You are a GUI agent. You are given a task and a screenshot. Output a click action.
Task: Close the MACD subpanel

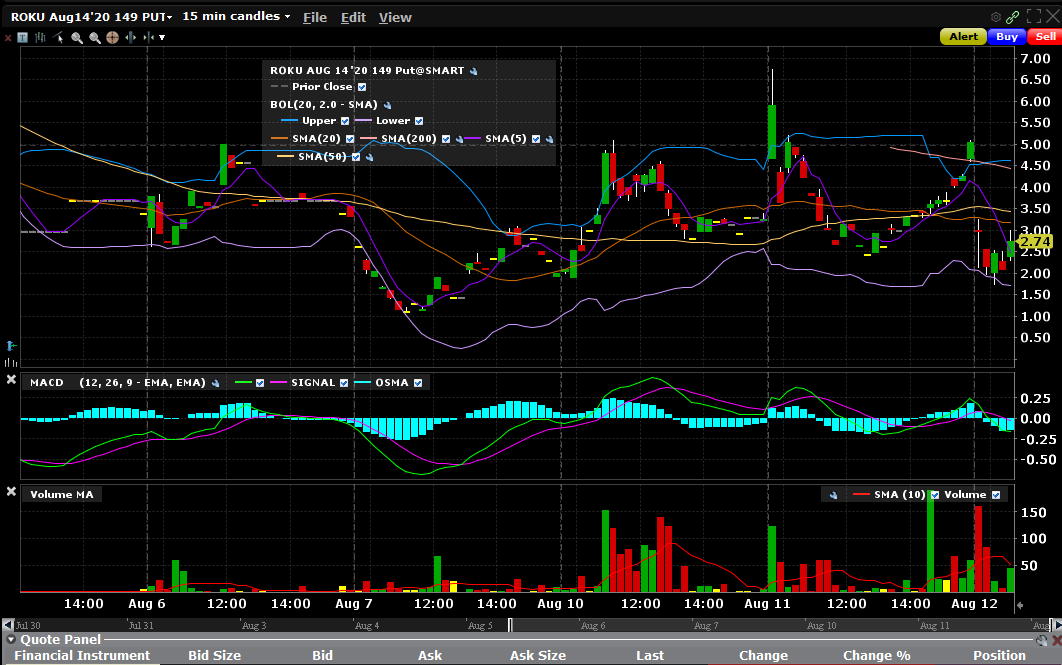11,380
